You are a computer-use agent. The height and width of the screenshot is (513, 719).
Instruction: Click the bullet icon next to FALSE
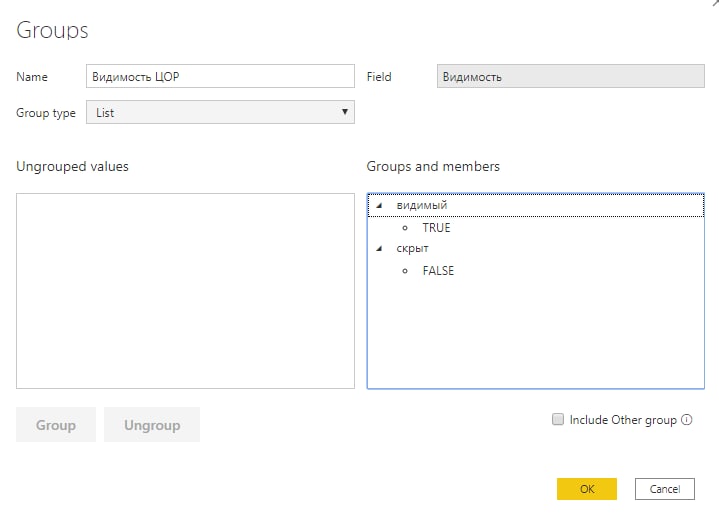[405, 271]
